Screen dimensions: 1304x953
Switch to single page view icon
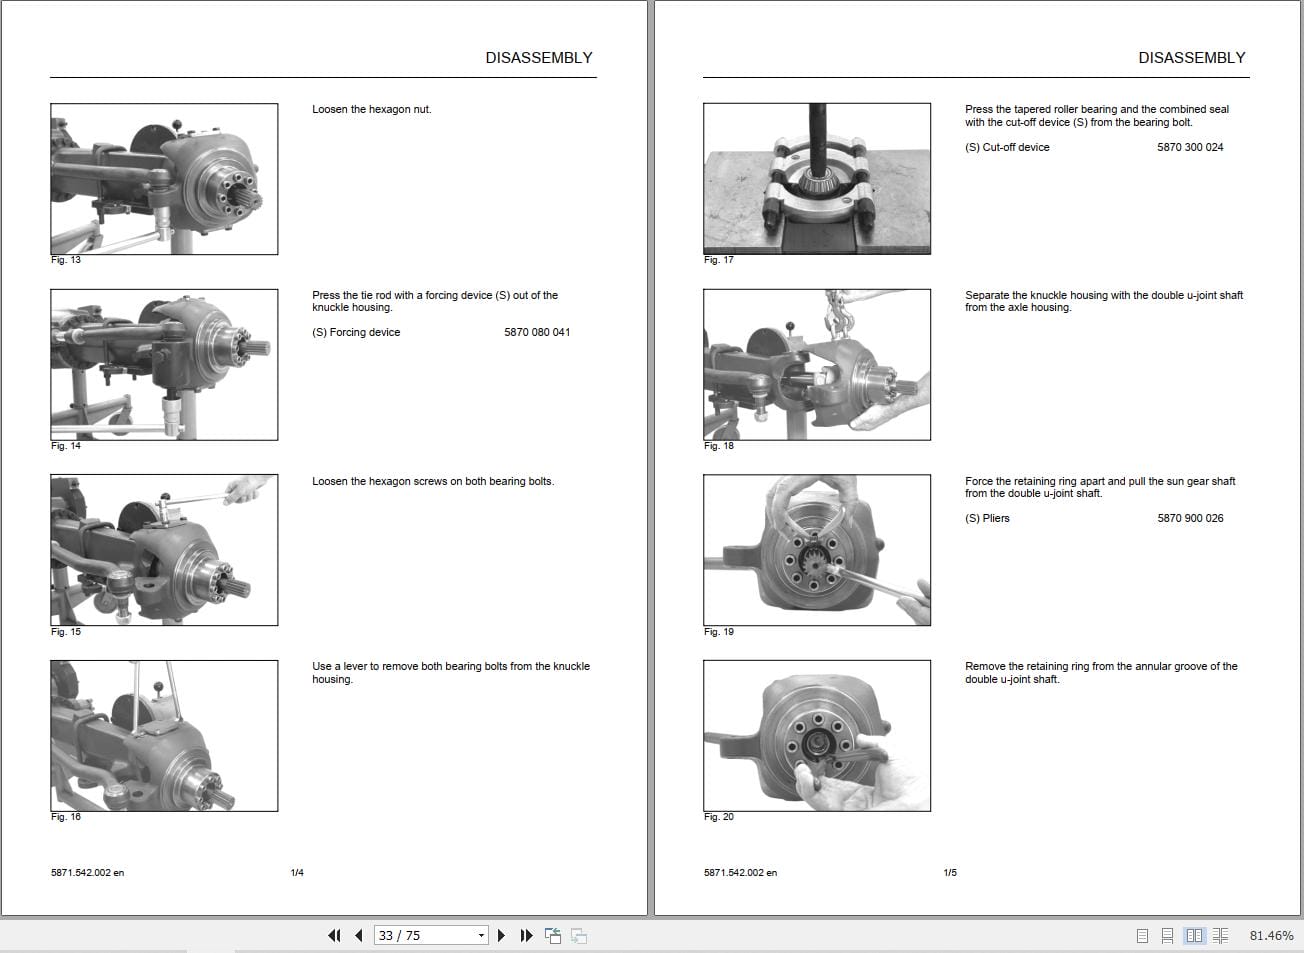pos(1140,935)
